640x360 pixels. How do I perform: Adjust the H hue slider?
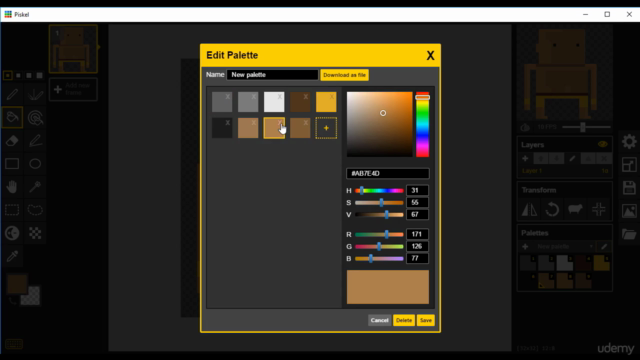pos(379,191)
